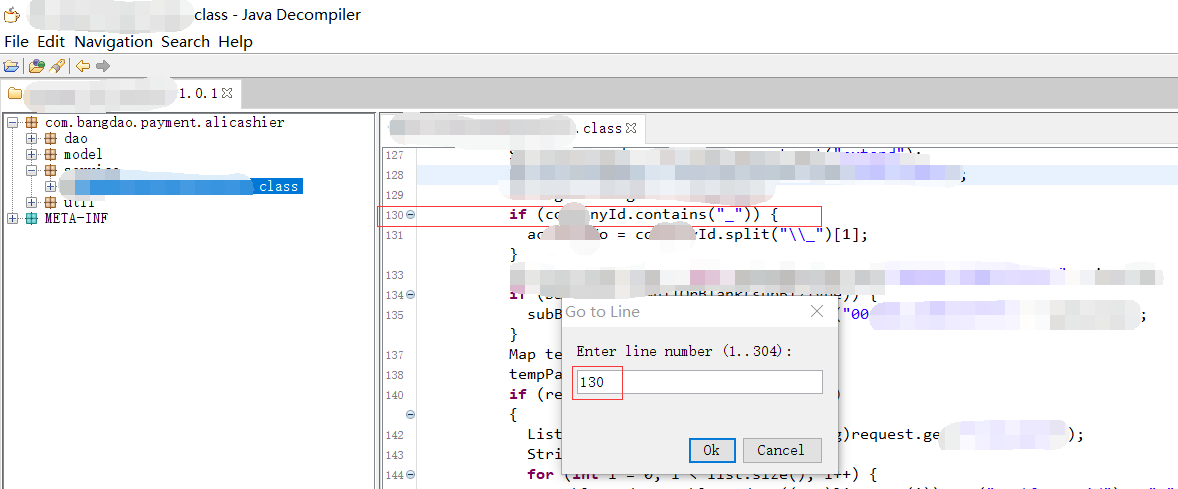Viewport: 1178px width, 489px height.
Task: Collapse the com.bangdao.payment.alicashier package
Action: 12,122
